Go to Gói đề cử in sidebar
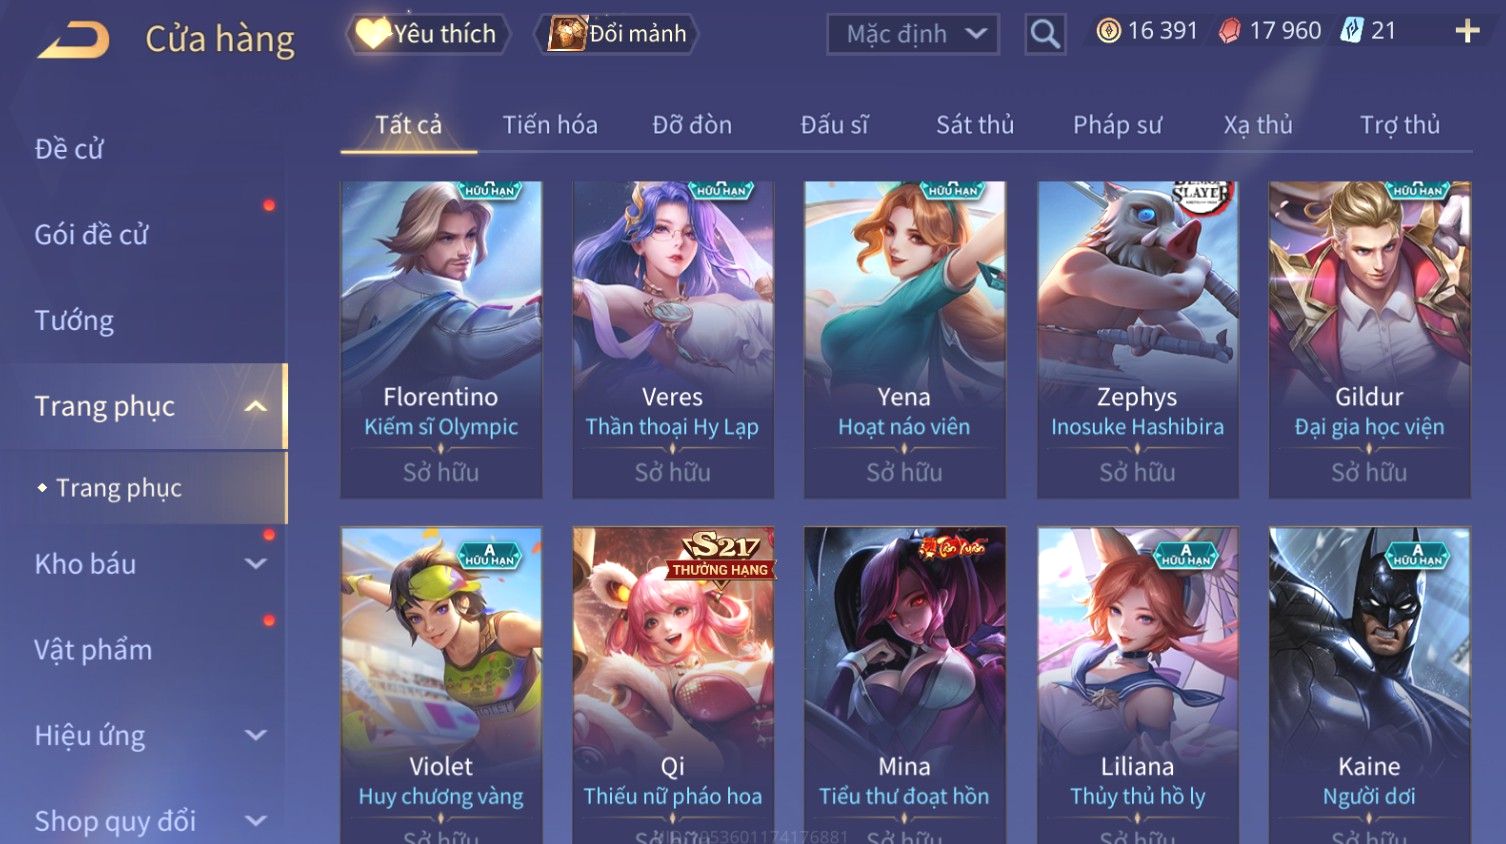The image size is (1506, 844). click(91, 235)
